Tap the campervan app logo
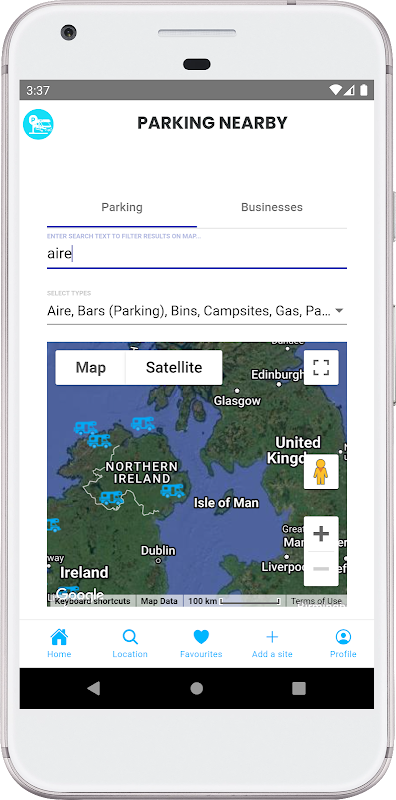The width and height of the screenshot is (396, 800). point(38,124)
